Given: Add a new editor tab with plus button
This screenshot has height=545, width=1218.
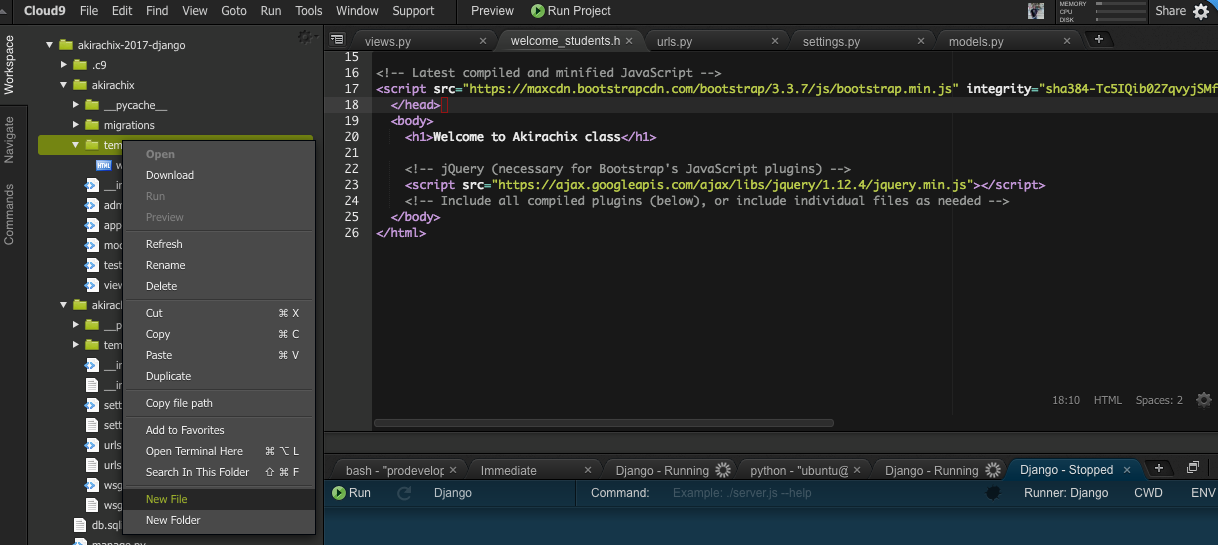Looking at the screenshot, I should click(x=1099, y=39).
